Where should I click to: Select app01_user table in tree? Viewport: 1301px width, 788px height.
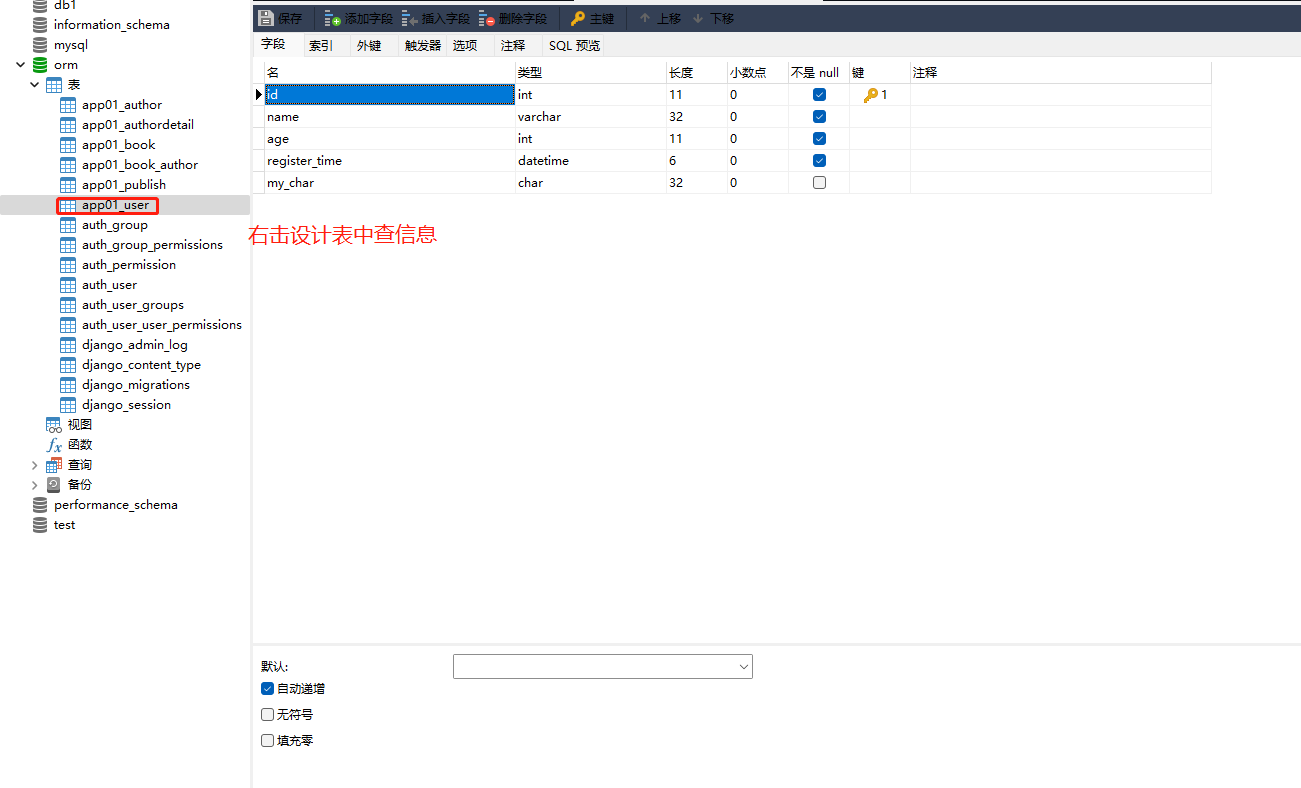(x=115, y=205)
